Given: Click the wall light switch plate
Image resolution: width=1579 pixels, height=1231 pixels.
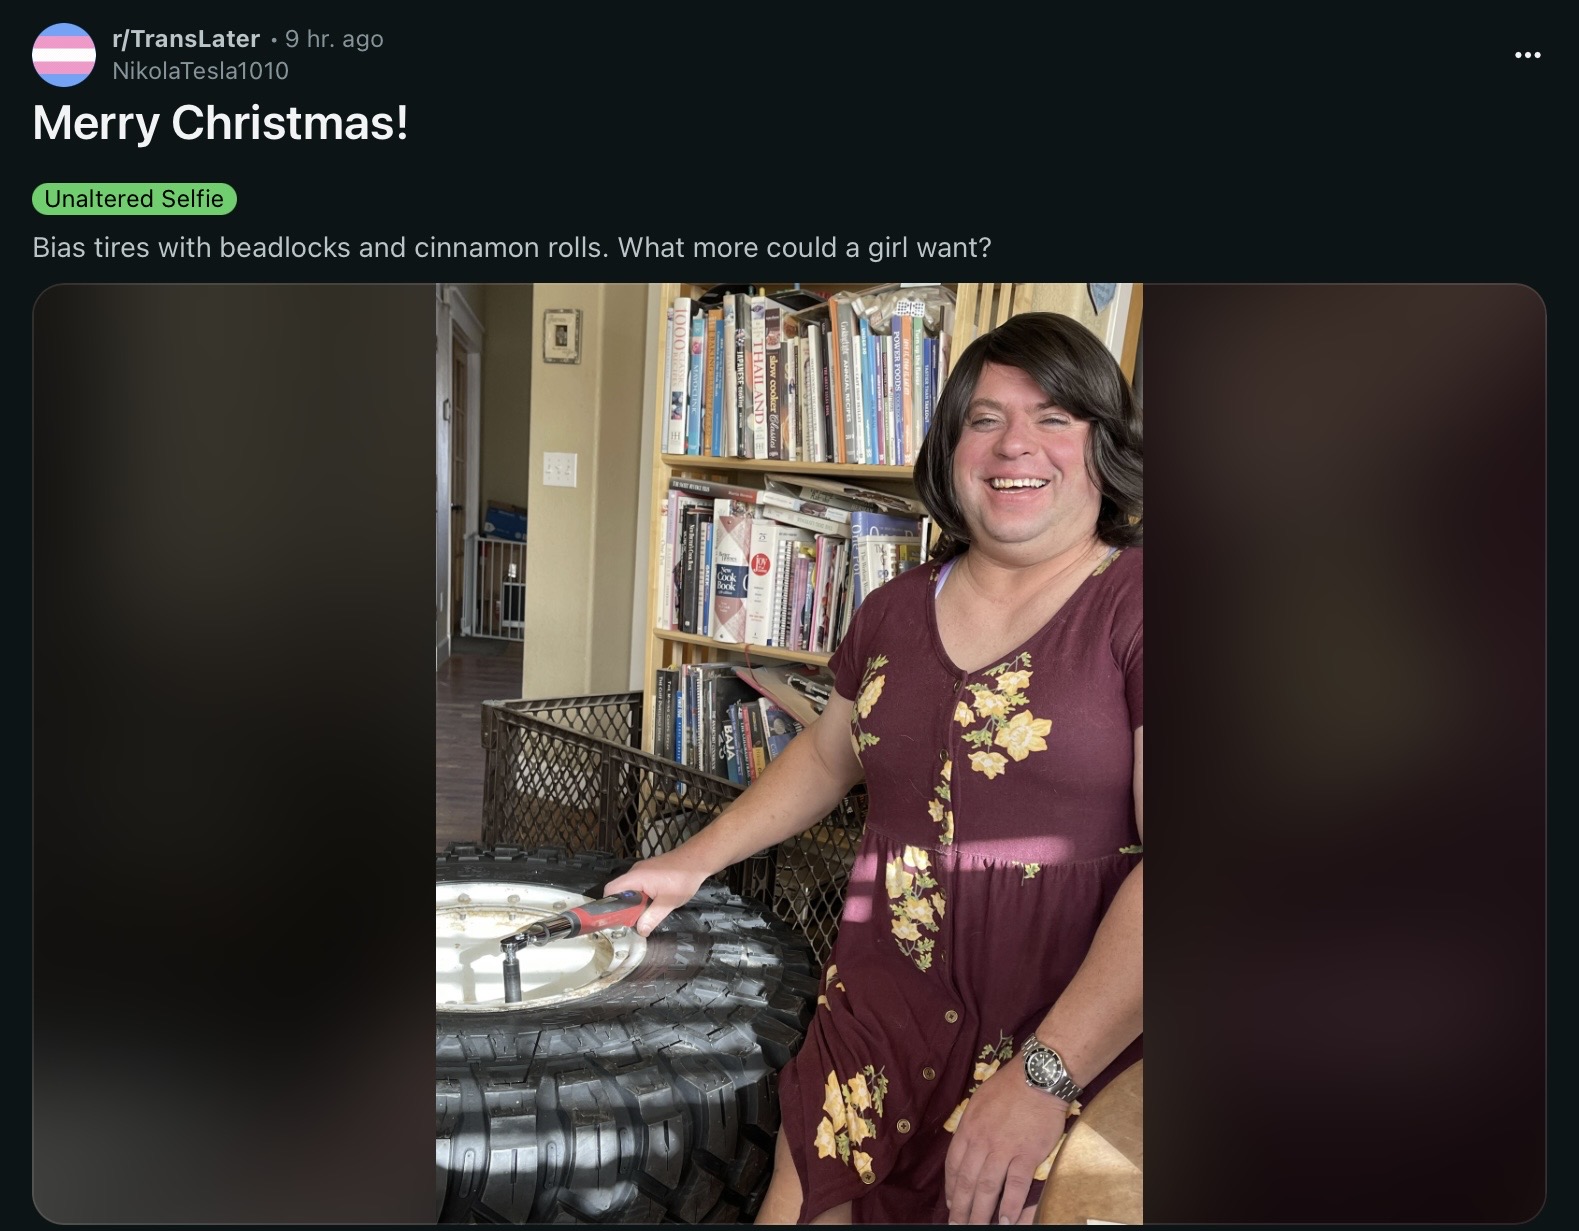Looking at the screenshot, I should click(559, 468).
